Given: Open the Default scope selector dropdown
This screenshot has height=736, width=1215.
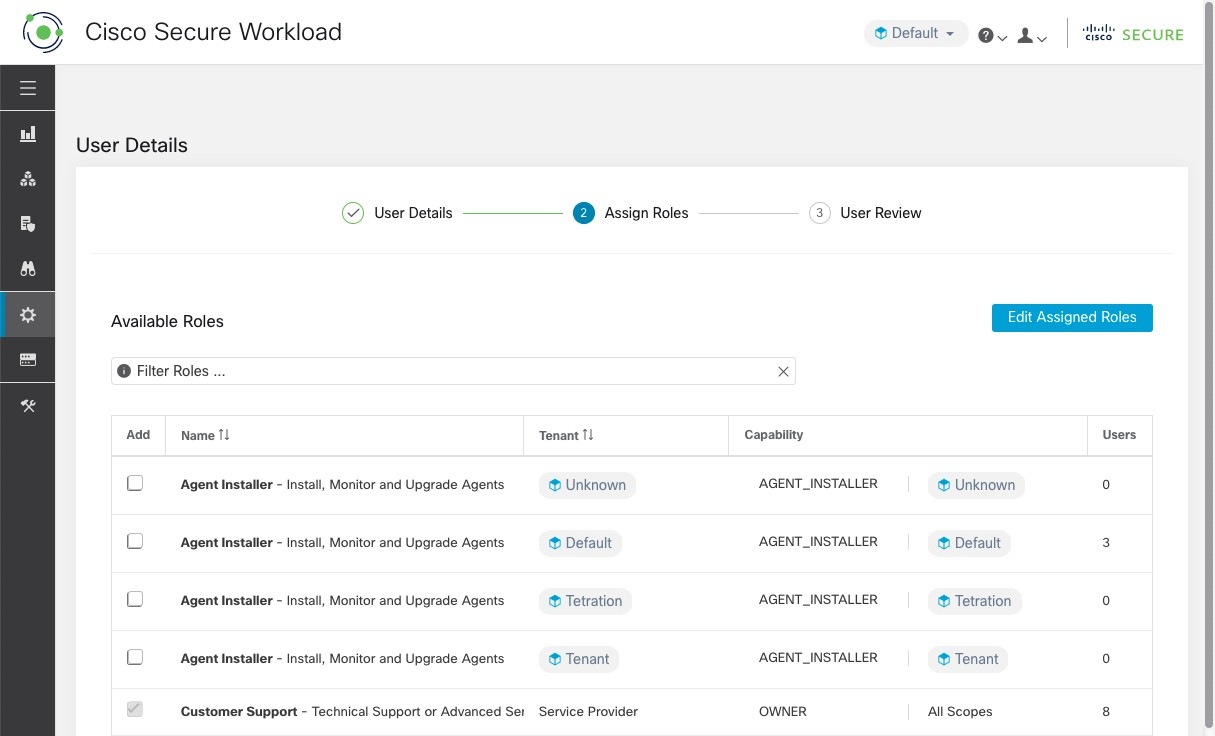Looking at the screenshot, I should click(x=914, y=32).
